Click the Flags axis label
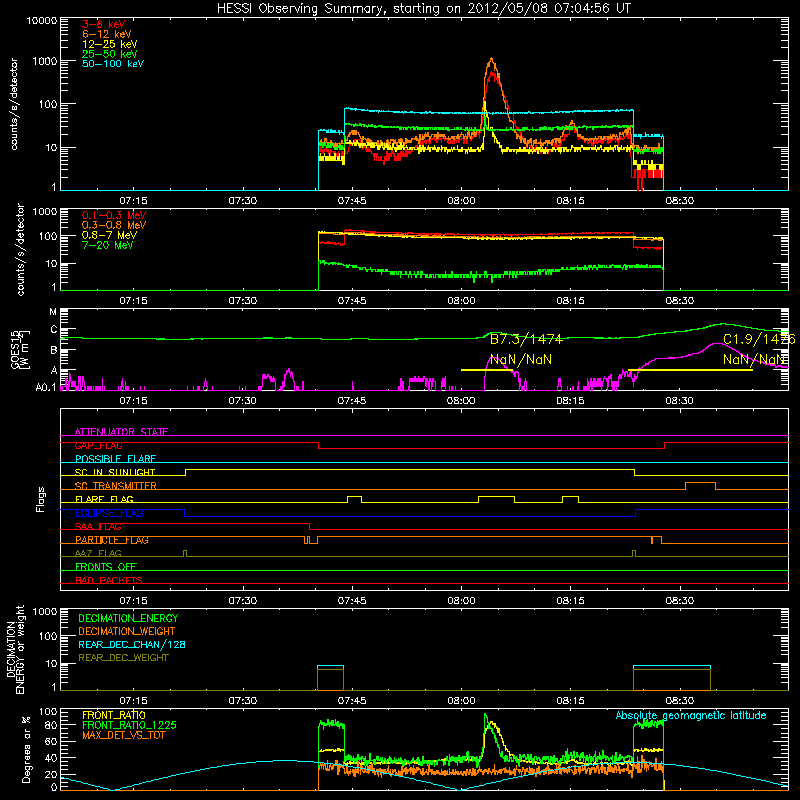Image resolution: width=800 pixels, height=800 pixels. tap(41, 499)
